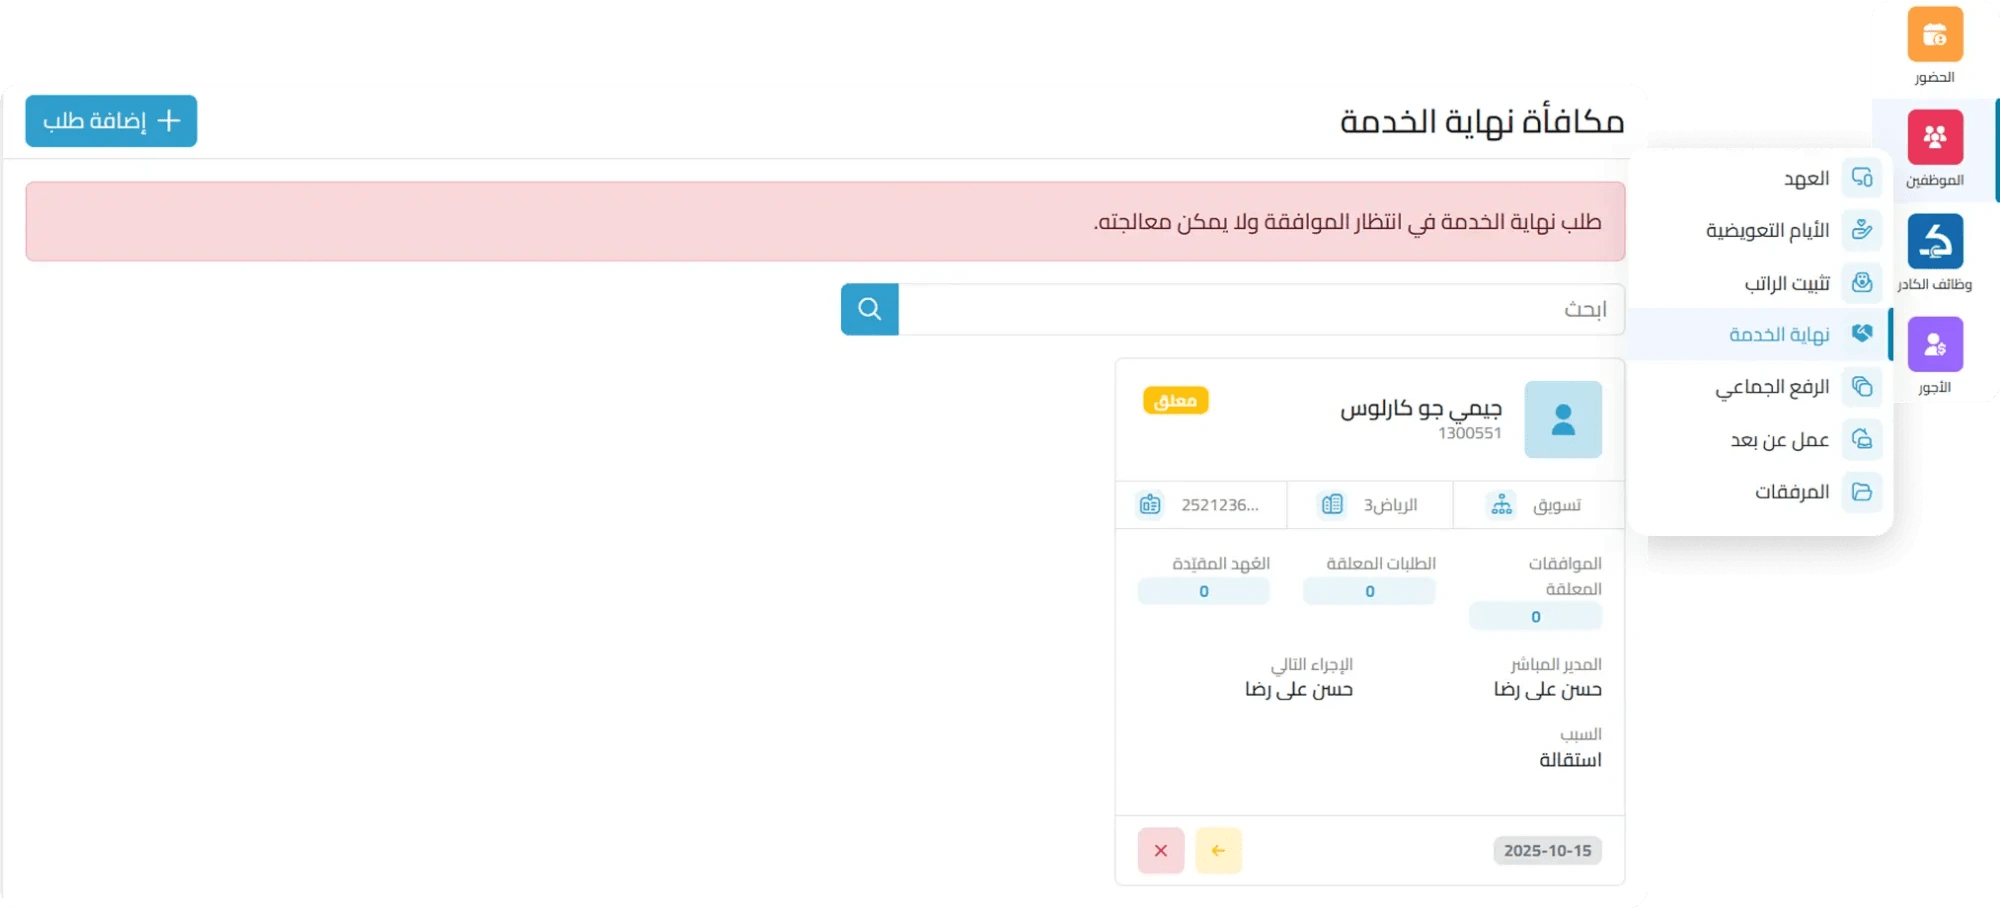Screen dimensions: 2000x909
Task: Click the عمل عن بعد remote work icon
Action: (1861, 440)
